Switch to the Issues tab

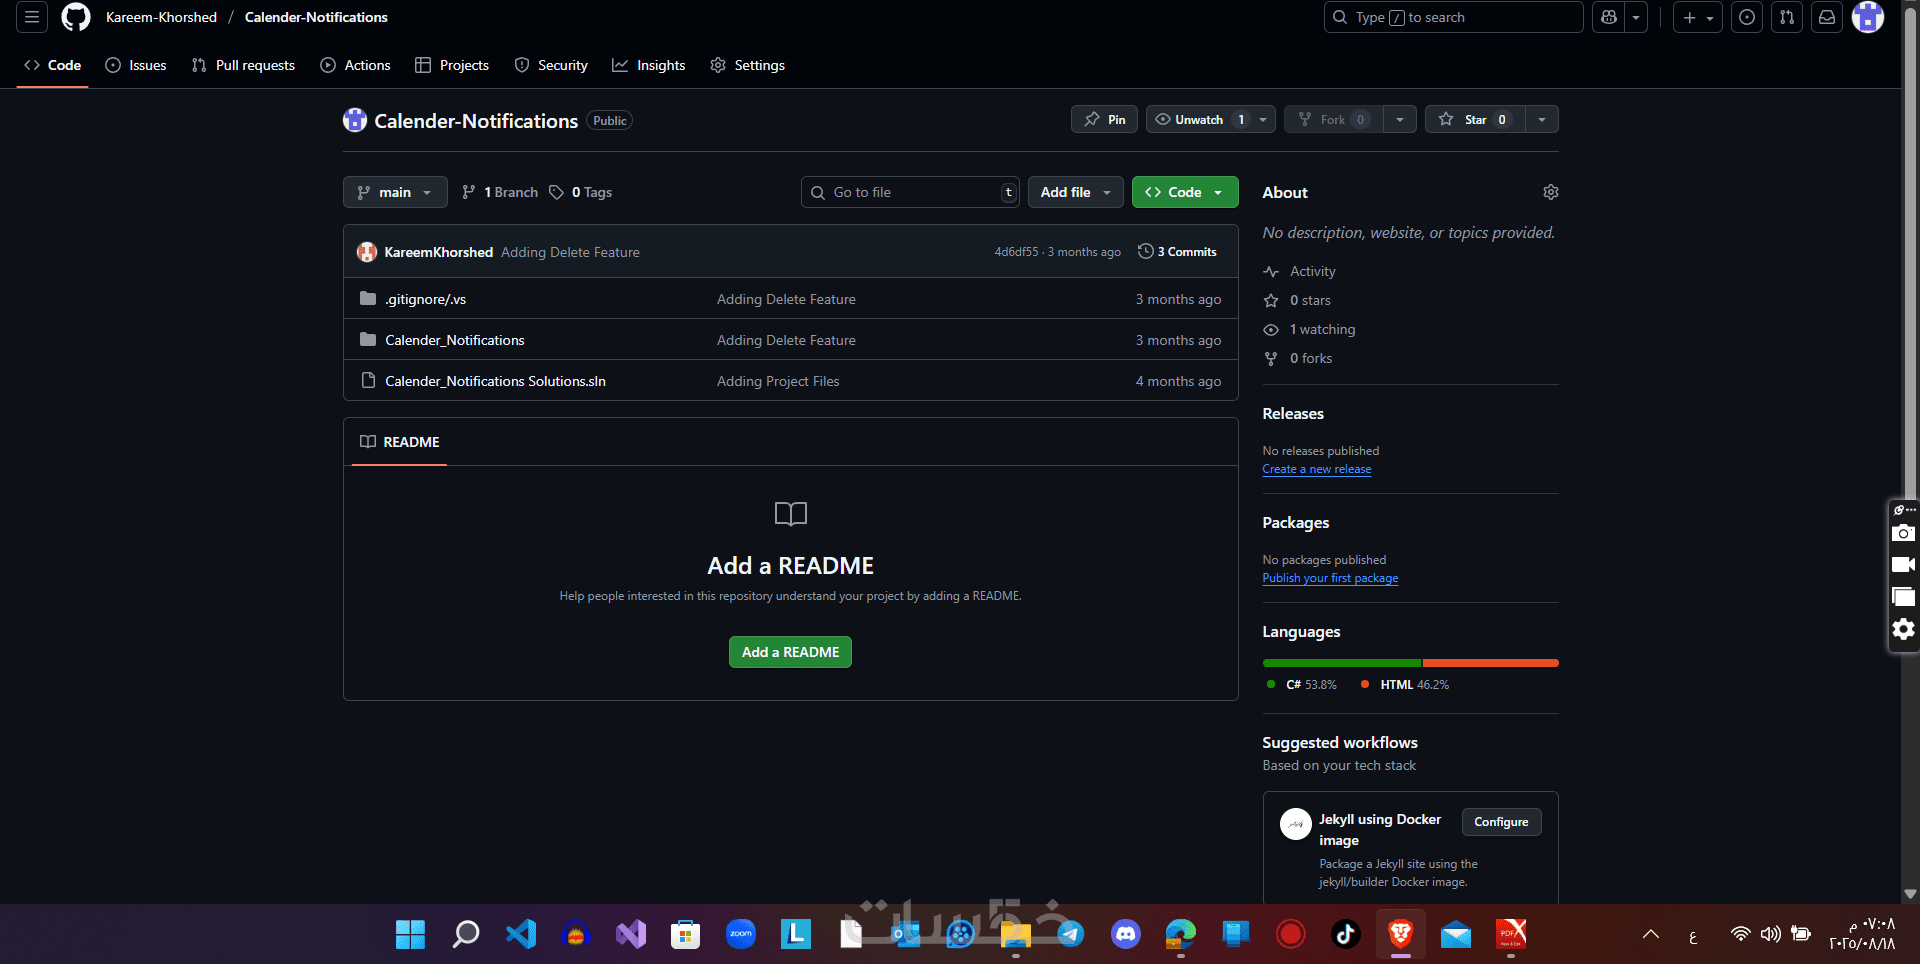[x=136, y=65]
